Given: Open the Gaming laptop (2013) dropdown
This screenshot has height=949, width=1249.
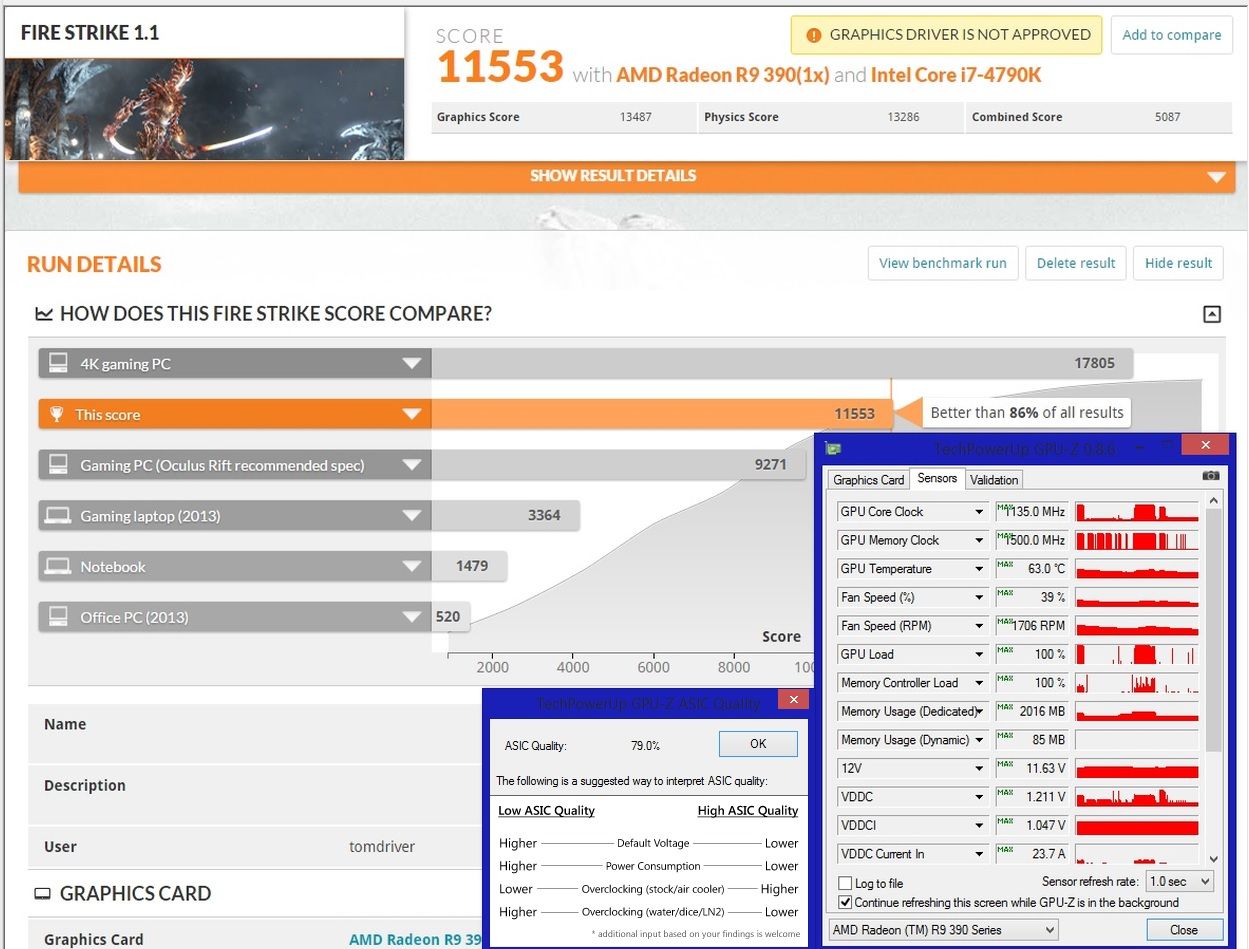Looking at the screenshot, I should tap(411, 515).
